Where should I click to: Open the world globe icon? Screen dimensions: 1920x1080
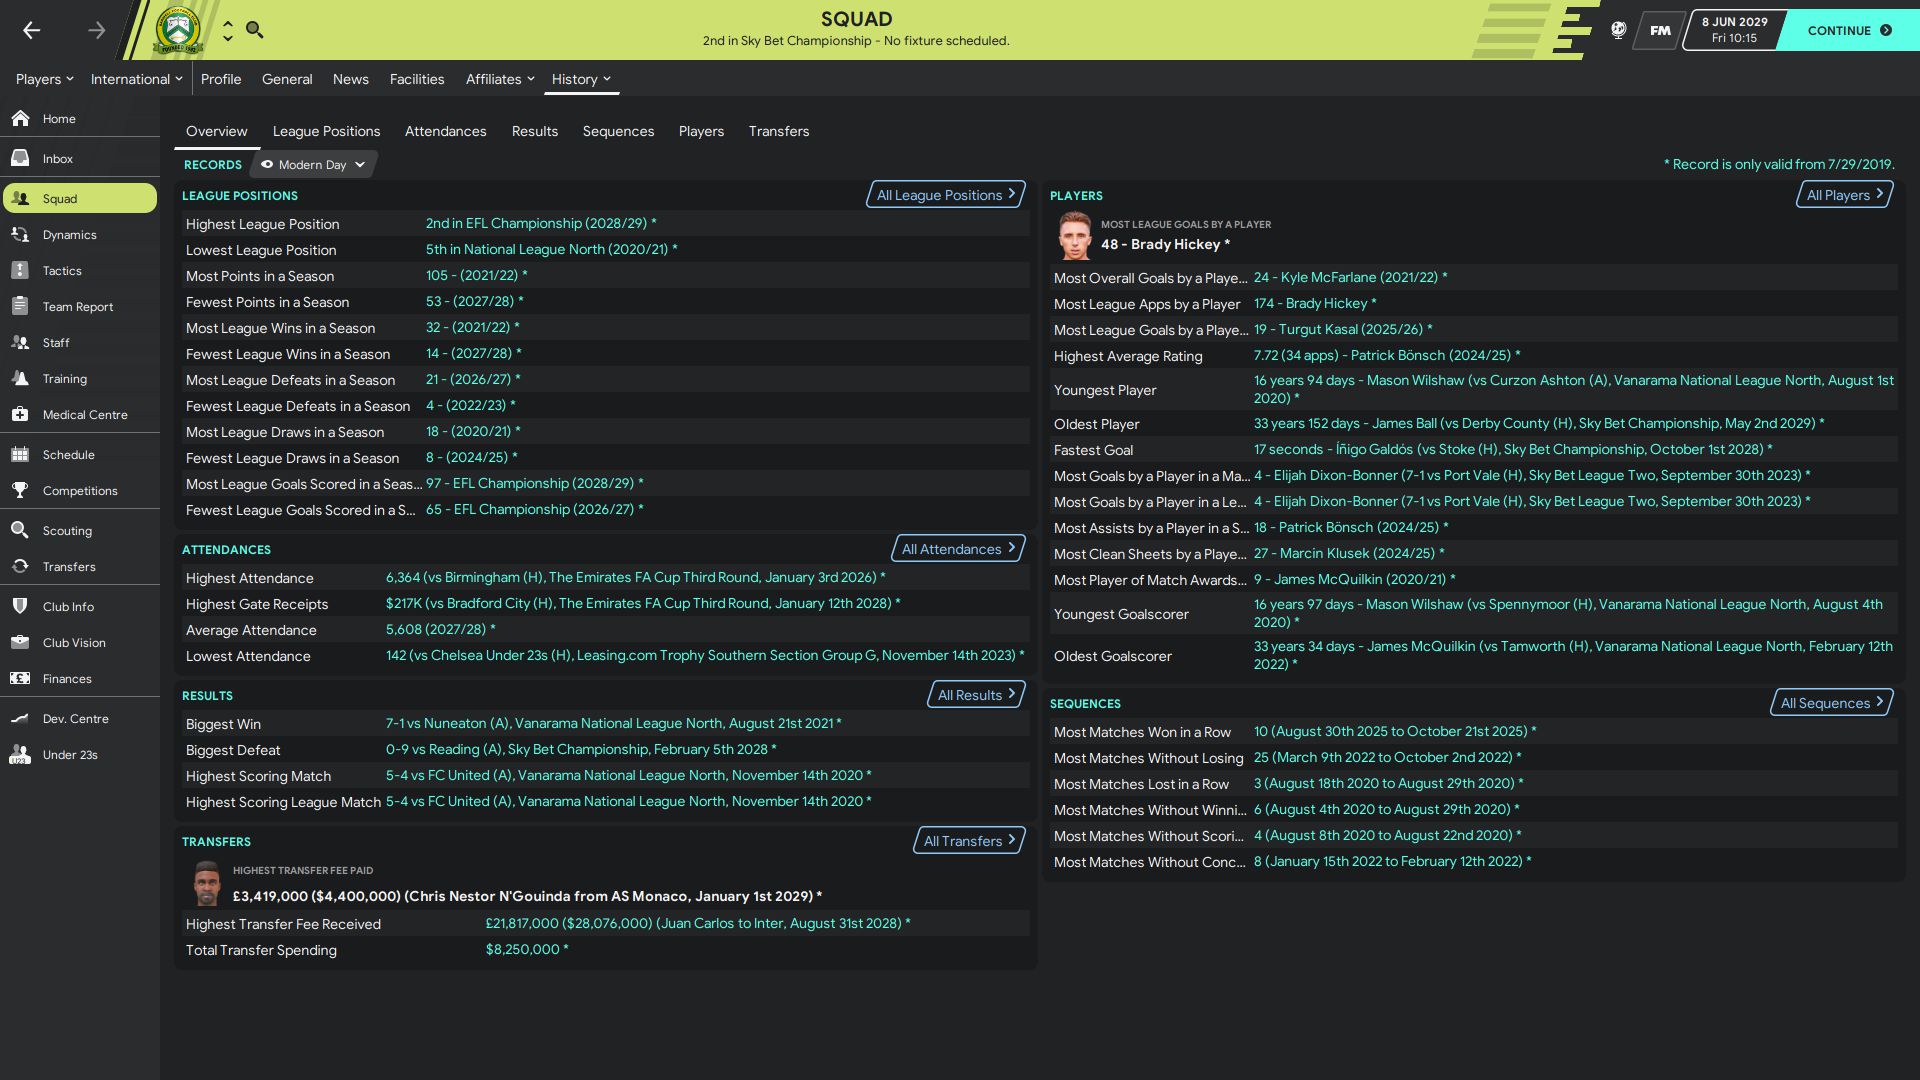coord(1618,30)
